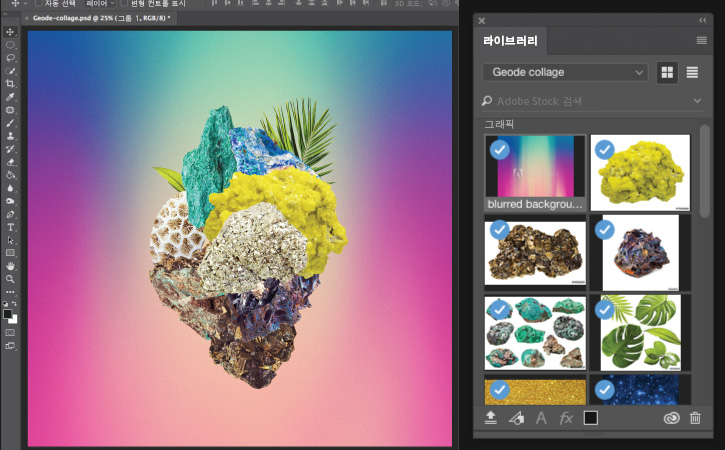Toggle the 변형 컨트롤 표시 checkbox

tap(124, 3)
